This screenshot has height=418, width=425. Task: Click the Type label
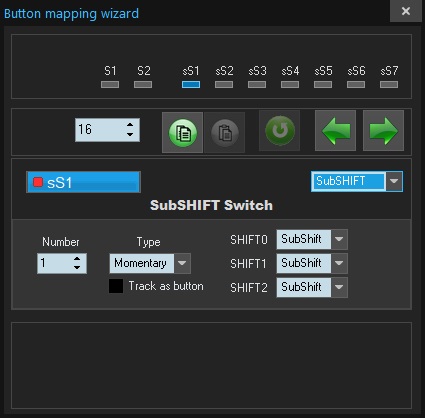tap(149, 242)
